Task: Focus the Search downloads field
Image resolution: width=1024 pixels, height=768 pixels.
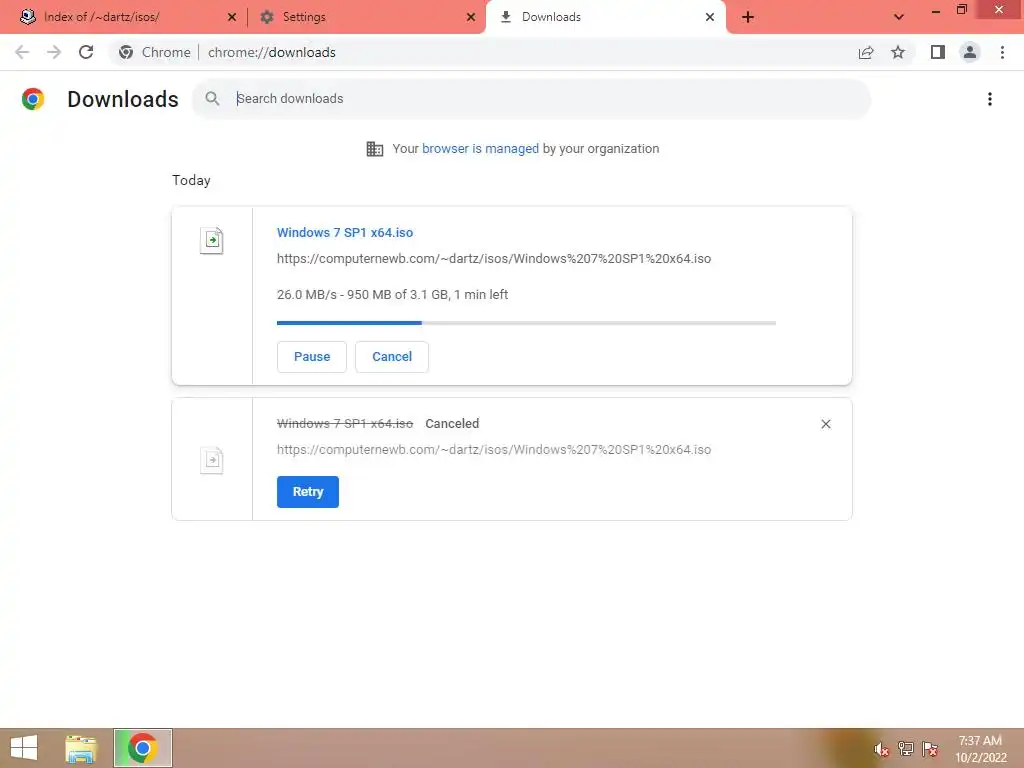Action: pos(532,99)
